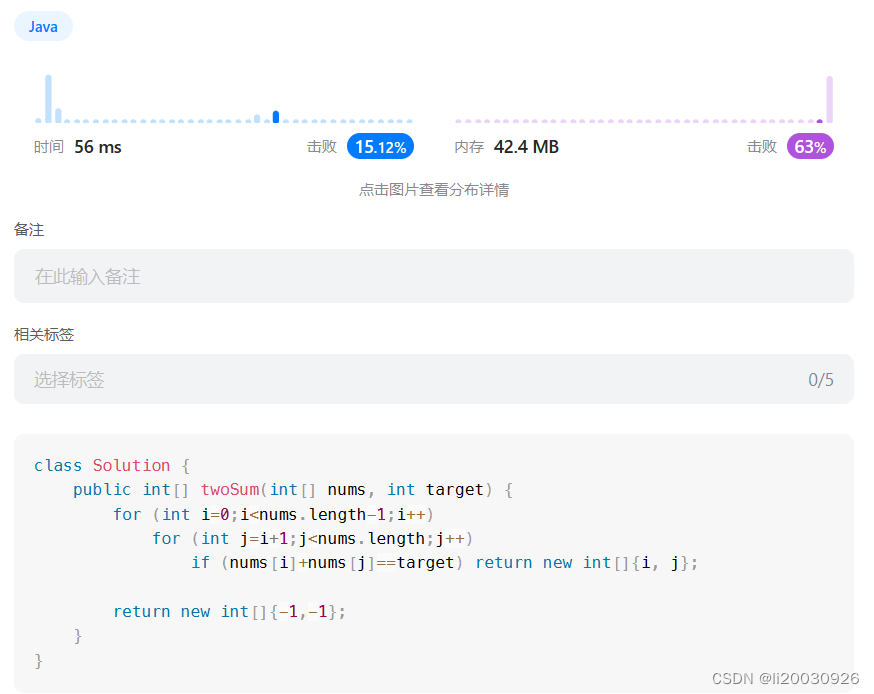This screenshot has width=874, height=694.
Task: Click the 备注 section heading
Action: pyautogui.click(x=29, y=229)
